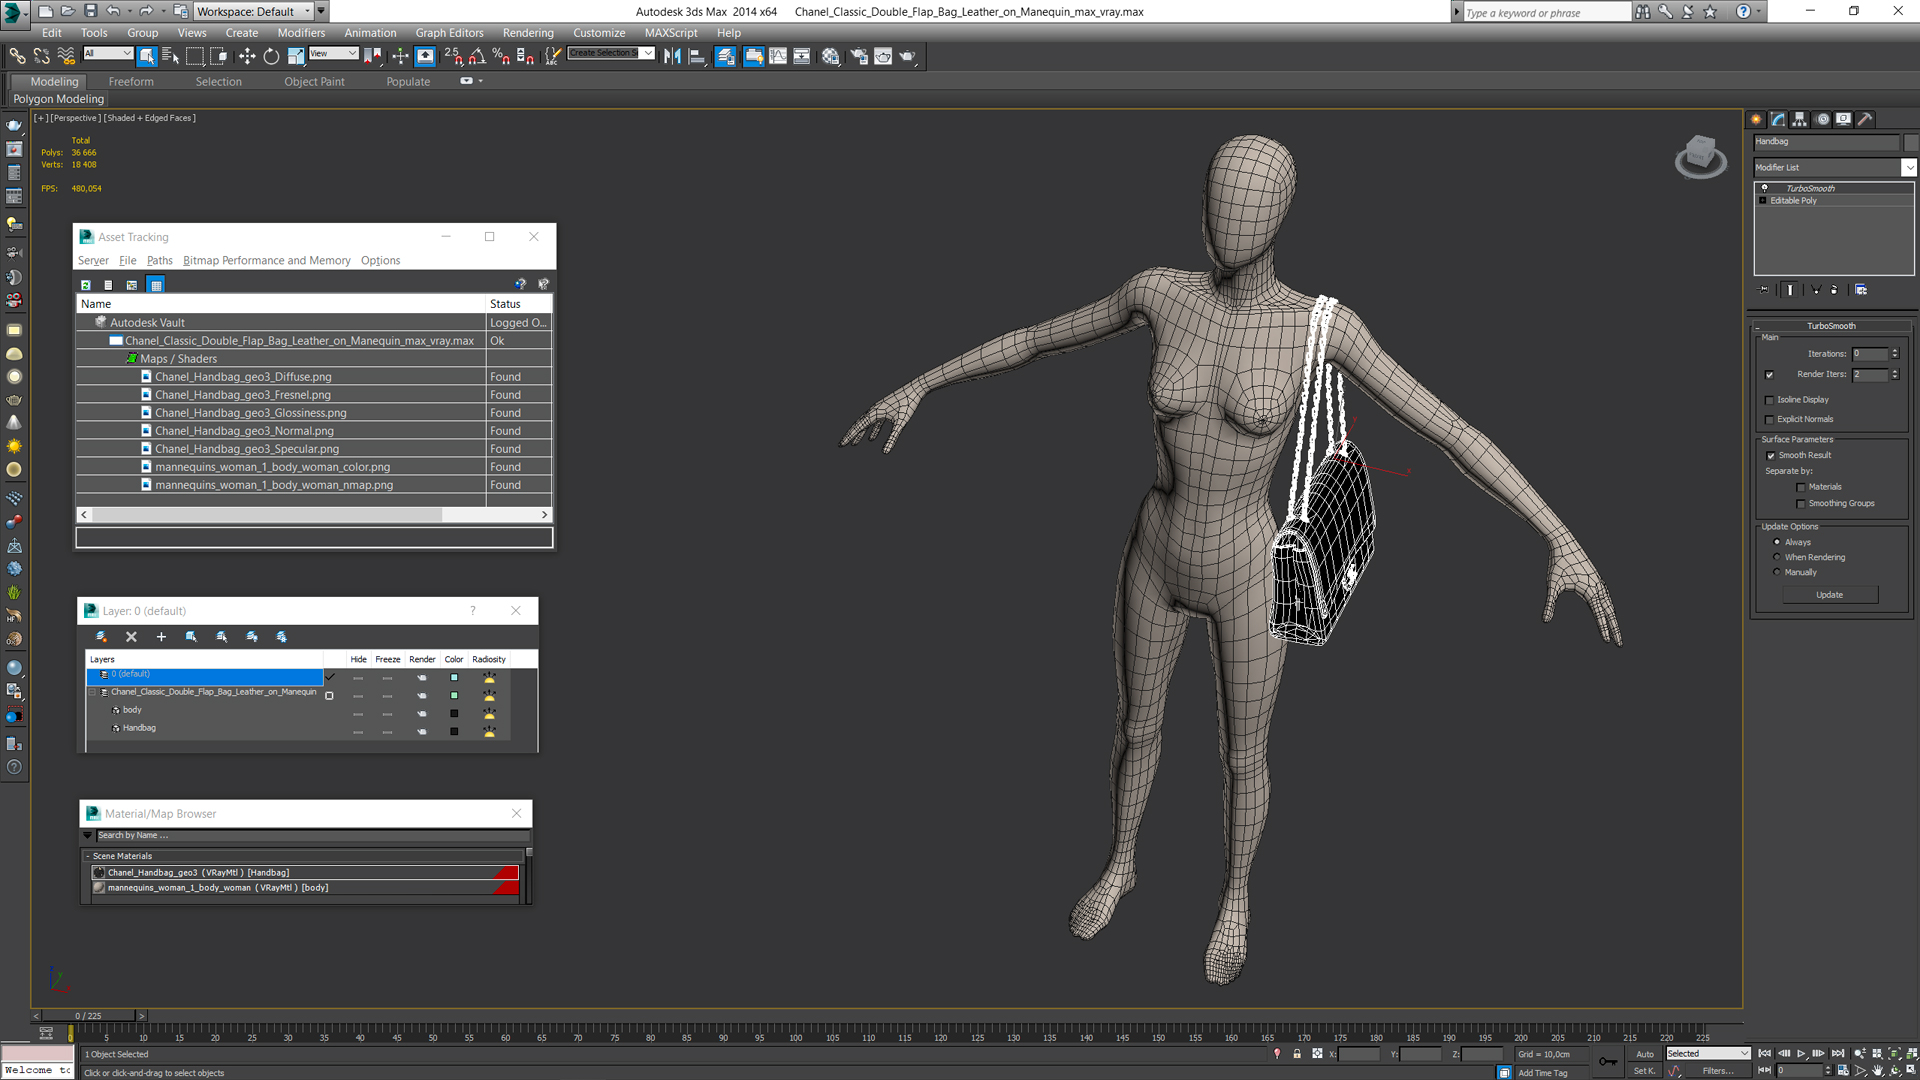Select the Move tool in main toolbar
Viewport: 1920px width, 1080px height.
(x=247, y=56)
